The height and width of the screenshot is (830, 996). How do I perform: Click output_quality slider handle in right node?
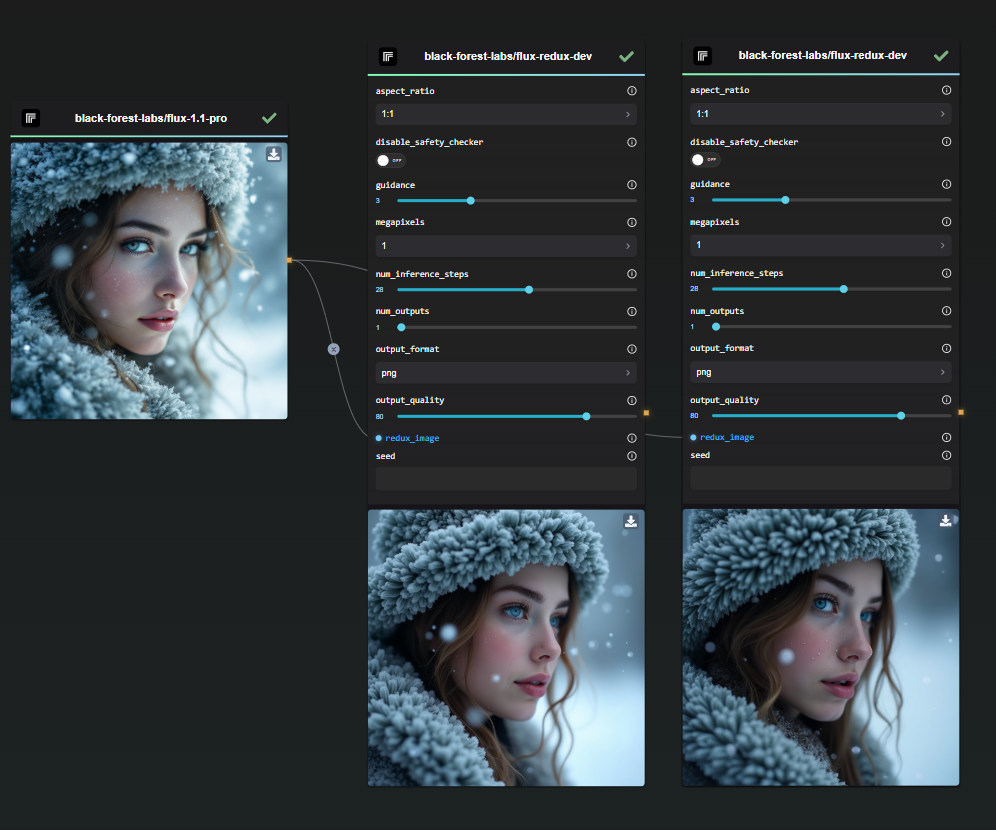click(901, 416)
